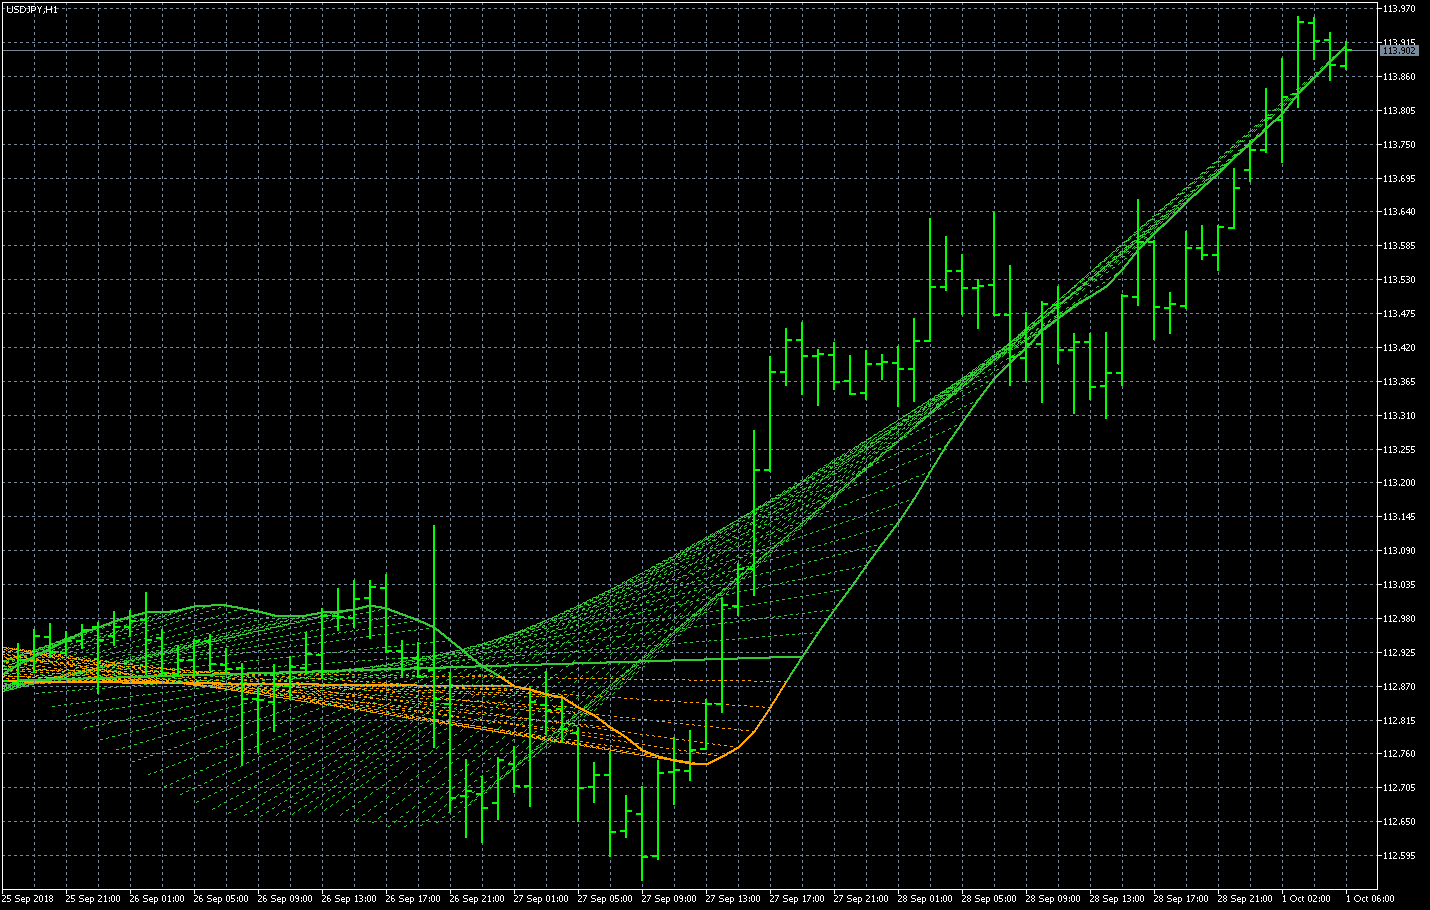Viewport: 1430px width, 910px height.
Task: Click the 28 Sep 09:00 time label
Action: 1053,899
